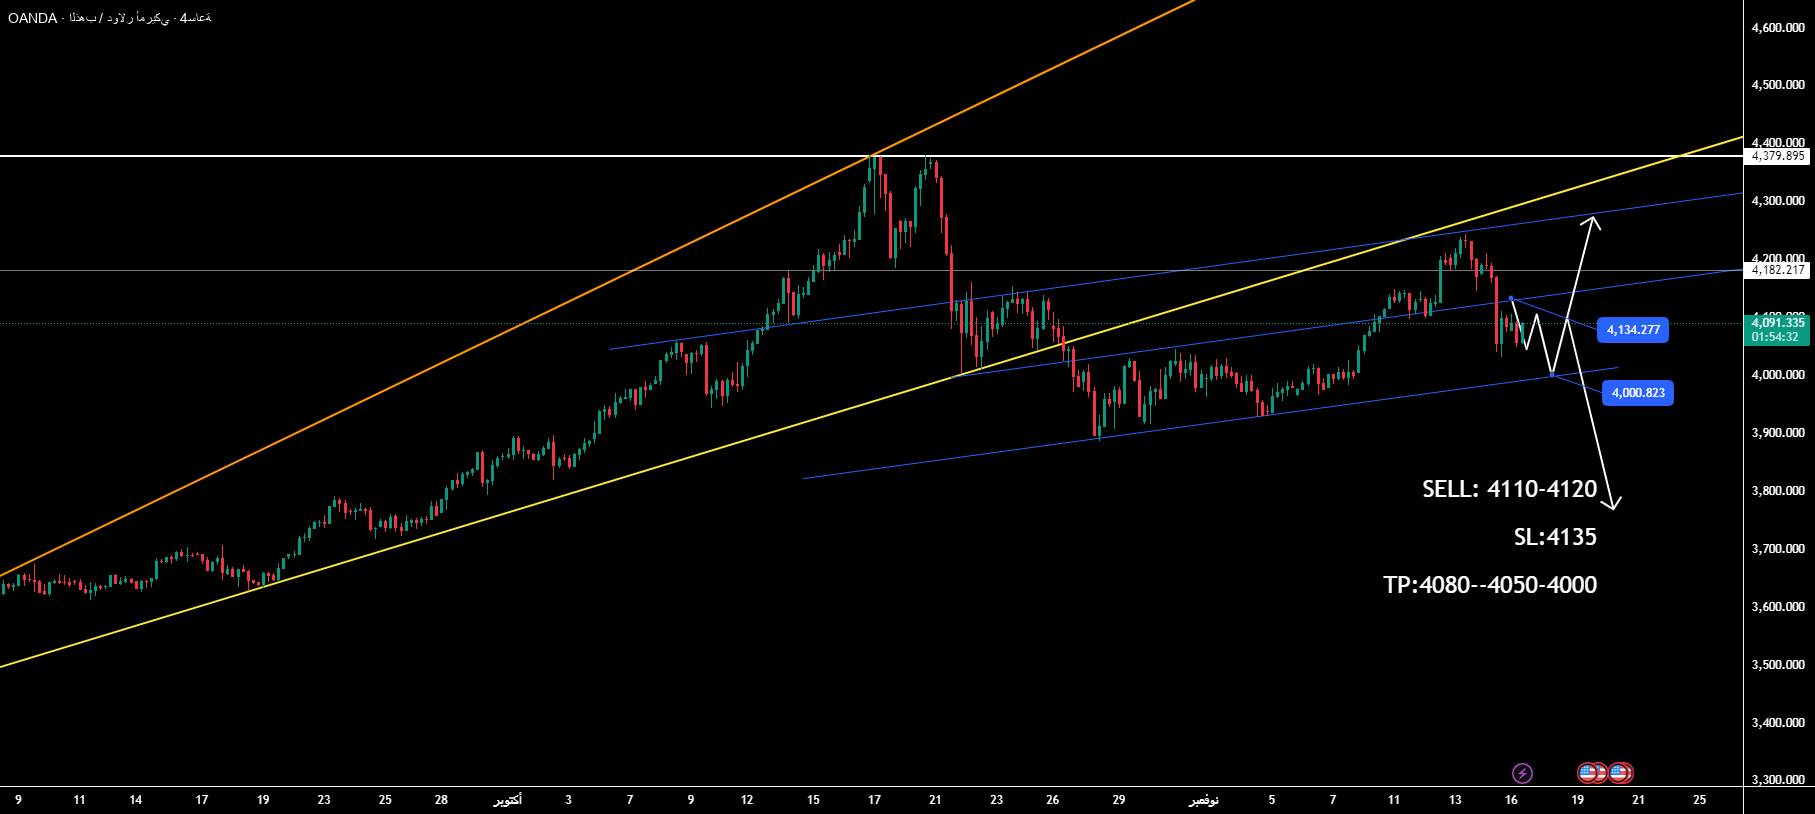The width and height of the screenshot is (1815, 814).
Task: Select the 4,134.277 blue price tag
Action: [x=1633, y=330]
